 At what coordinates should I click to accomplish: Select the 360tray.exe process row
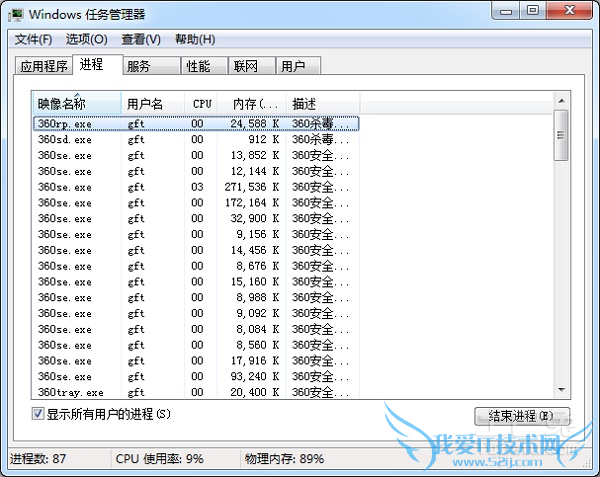pyautogui.click(x=196, y=392)
